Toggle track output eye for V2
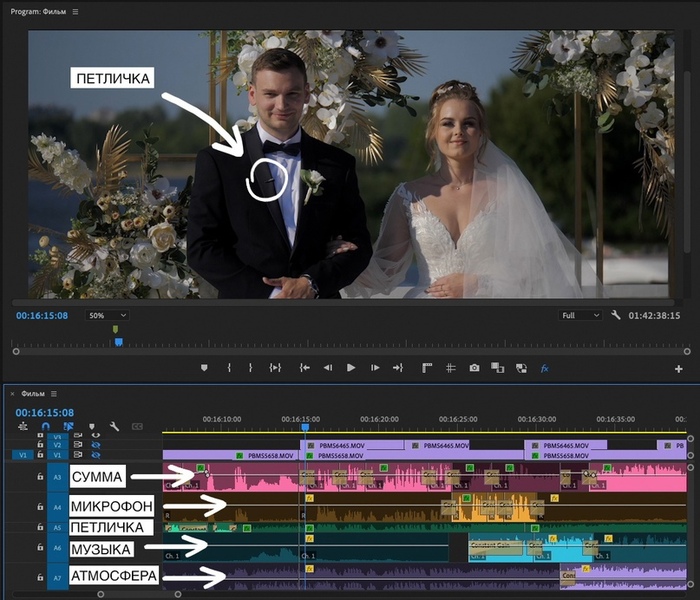The image size is (700, 600). [96, 445]
